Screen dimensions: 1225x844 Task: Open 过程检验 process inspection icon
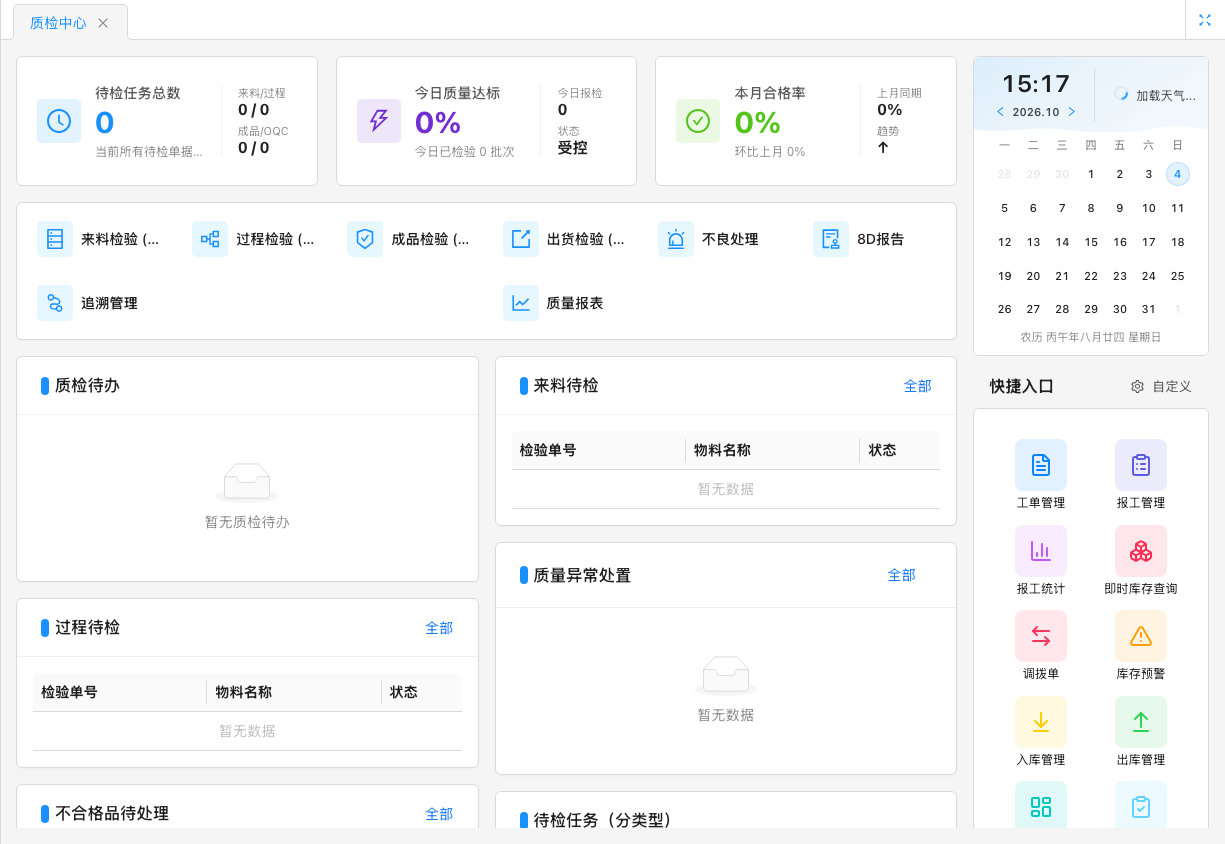(x=210, y=240)
